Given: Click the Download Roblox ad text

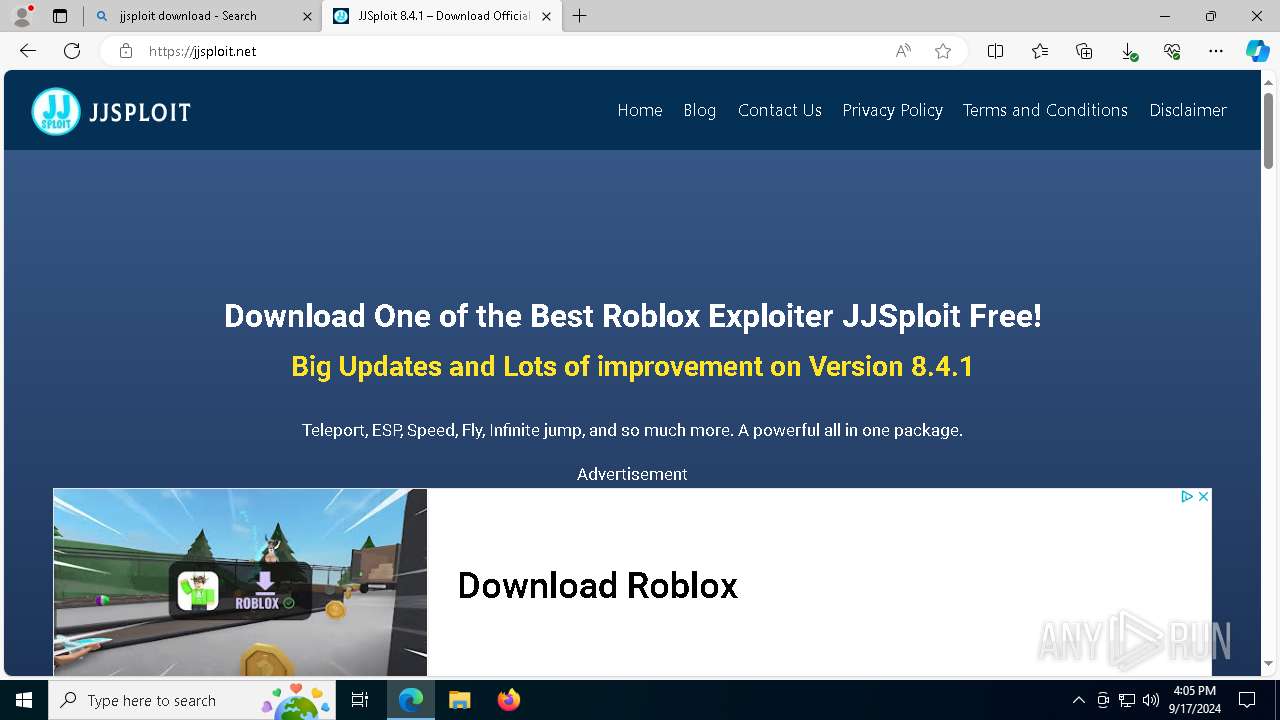Looking at the screenshot, I should (x=598, y=585).
